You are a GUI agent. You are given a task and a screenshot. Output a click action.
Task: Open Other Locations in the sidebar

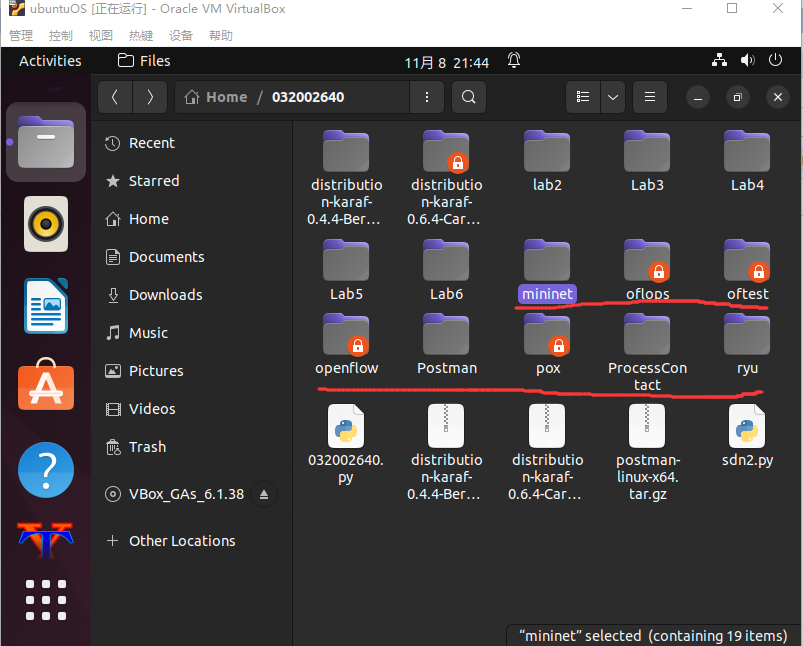[x=192, y=541]
